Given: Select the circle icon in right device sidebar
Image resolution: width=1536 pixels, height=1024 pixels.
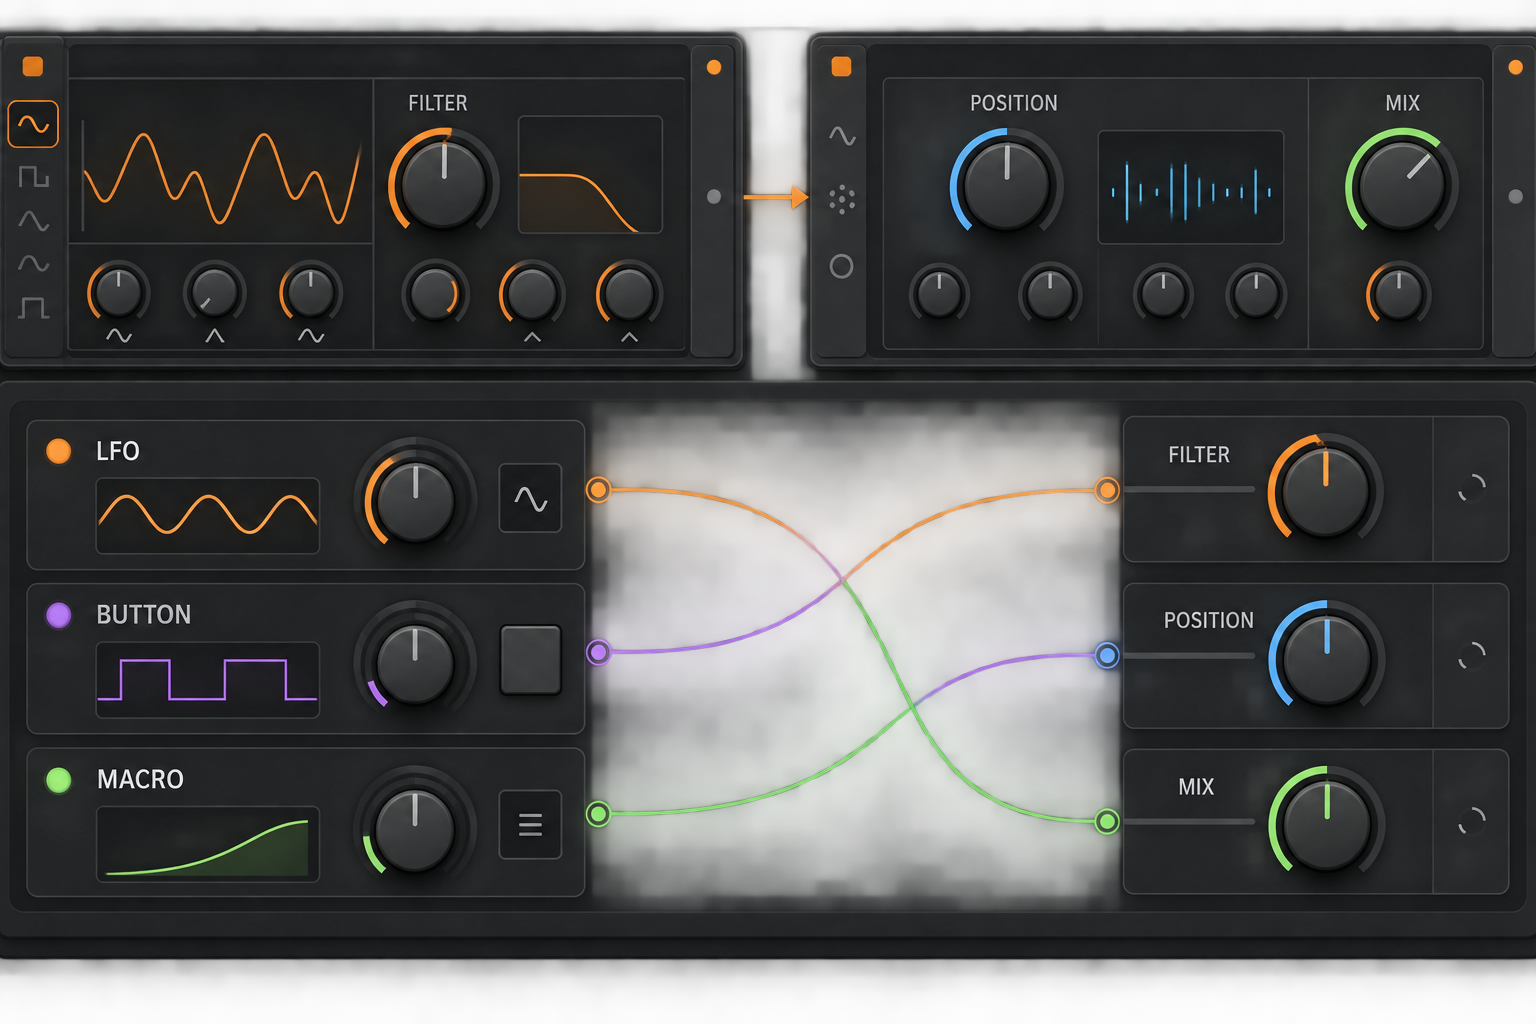Looking at the screenshot, I should (x=841, y=266).
